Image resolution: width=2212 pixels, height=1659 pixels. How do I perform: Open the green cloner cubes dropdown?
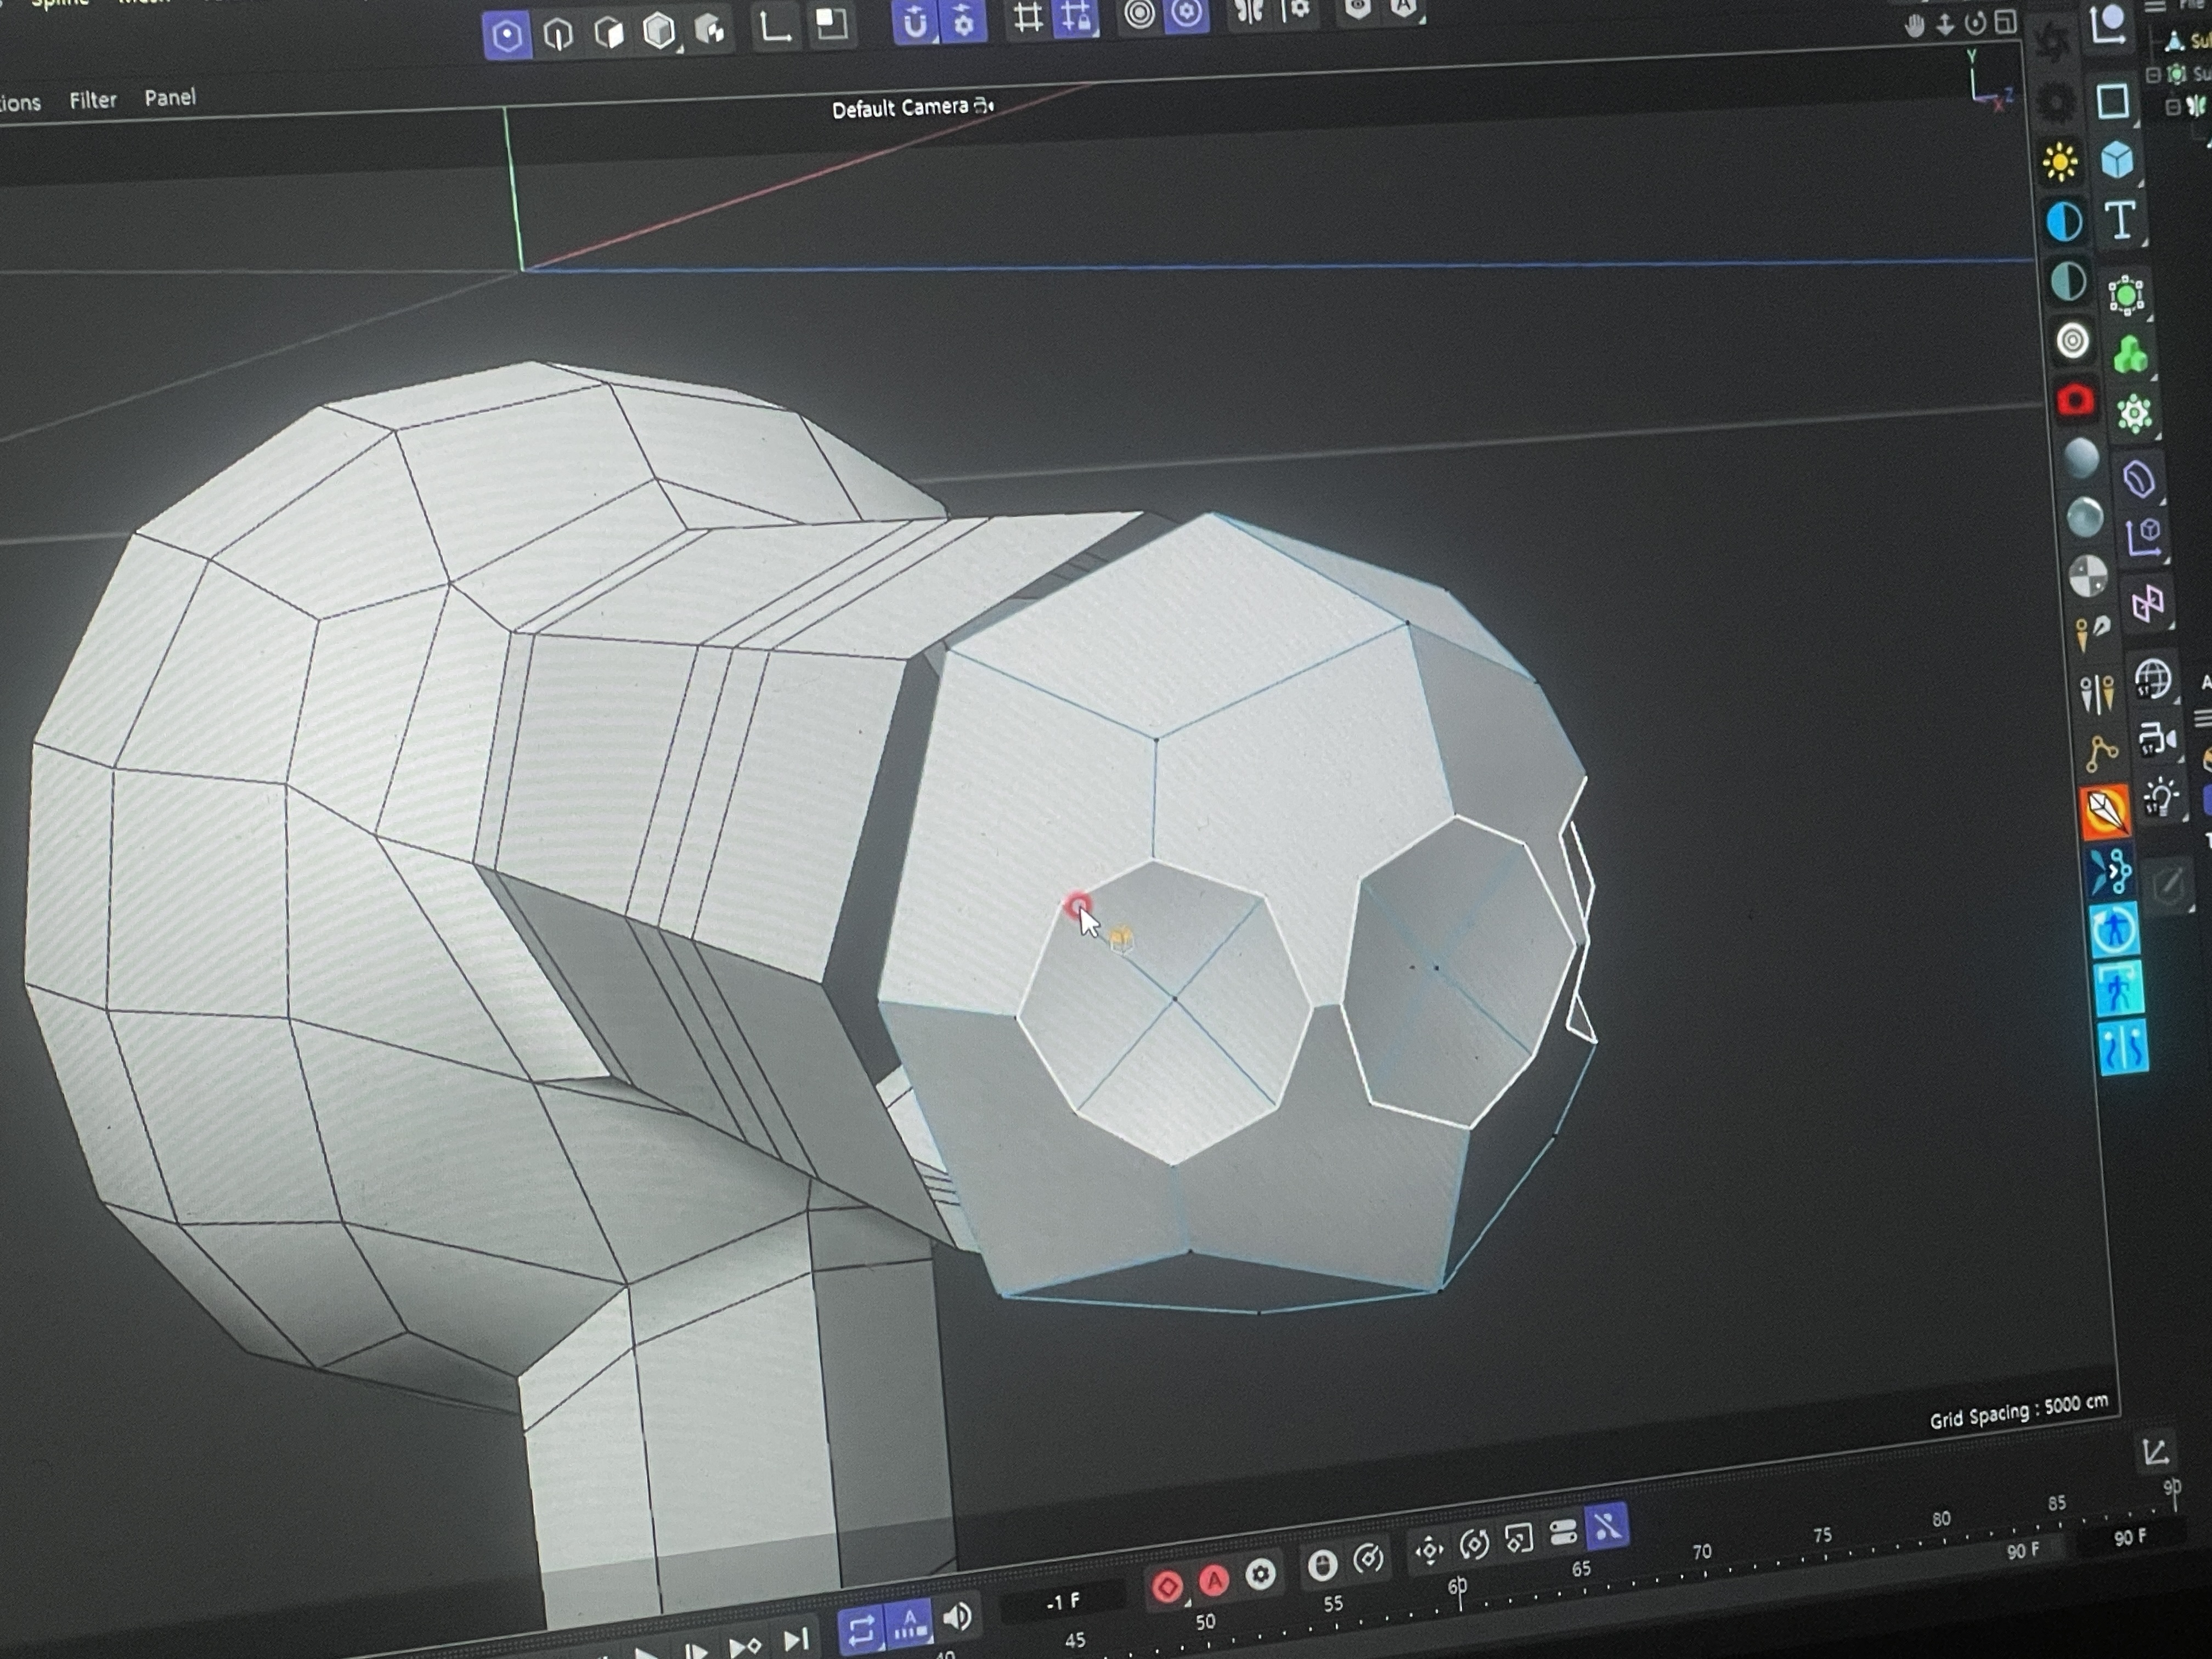2131,355
